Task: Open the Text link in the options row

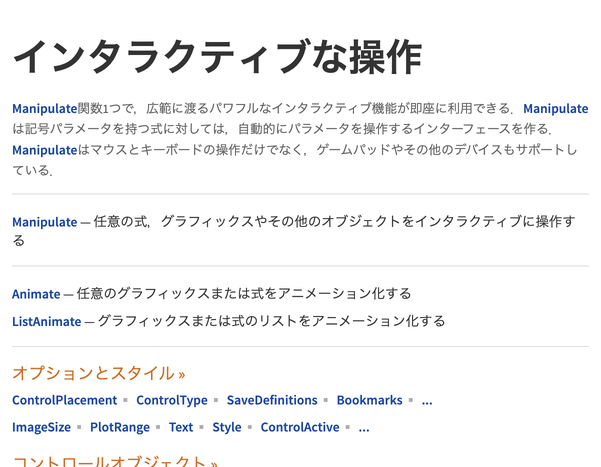Action: (181, 427)
